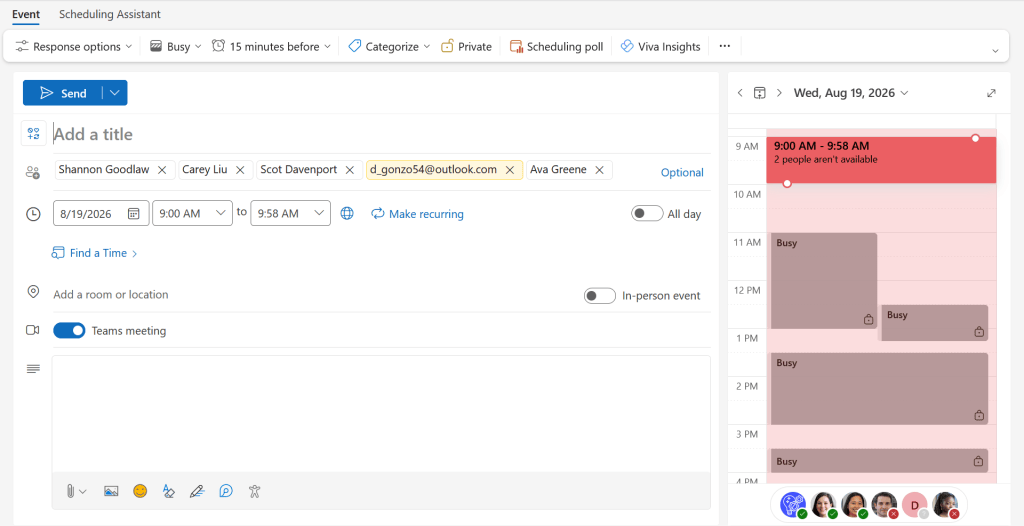Expand the calendar pane with arrows icon
This screenshot has height=526, width=1024.
pyautogui.click(x=991, y=93)
